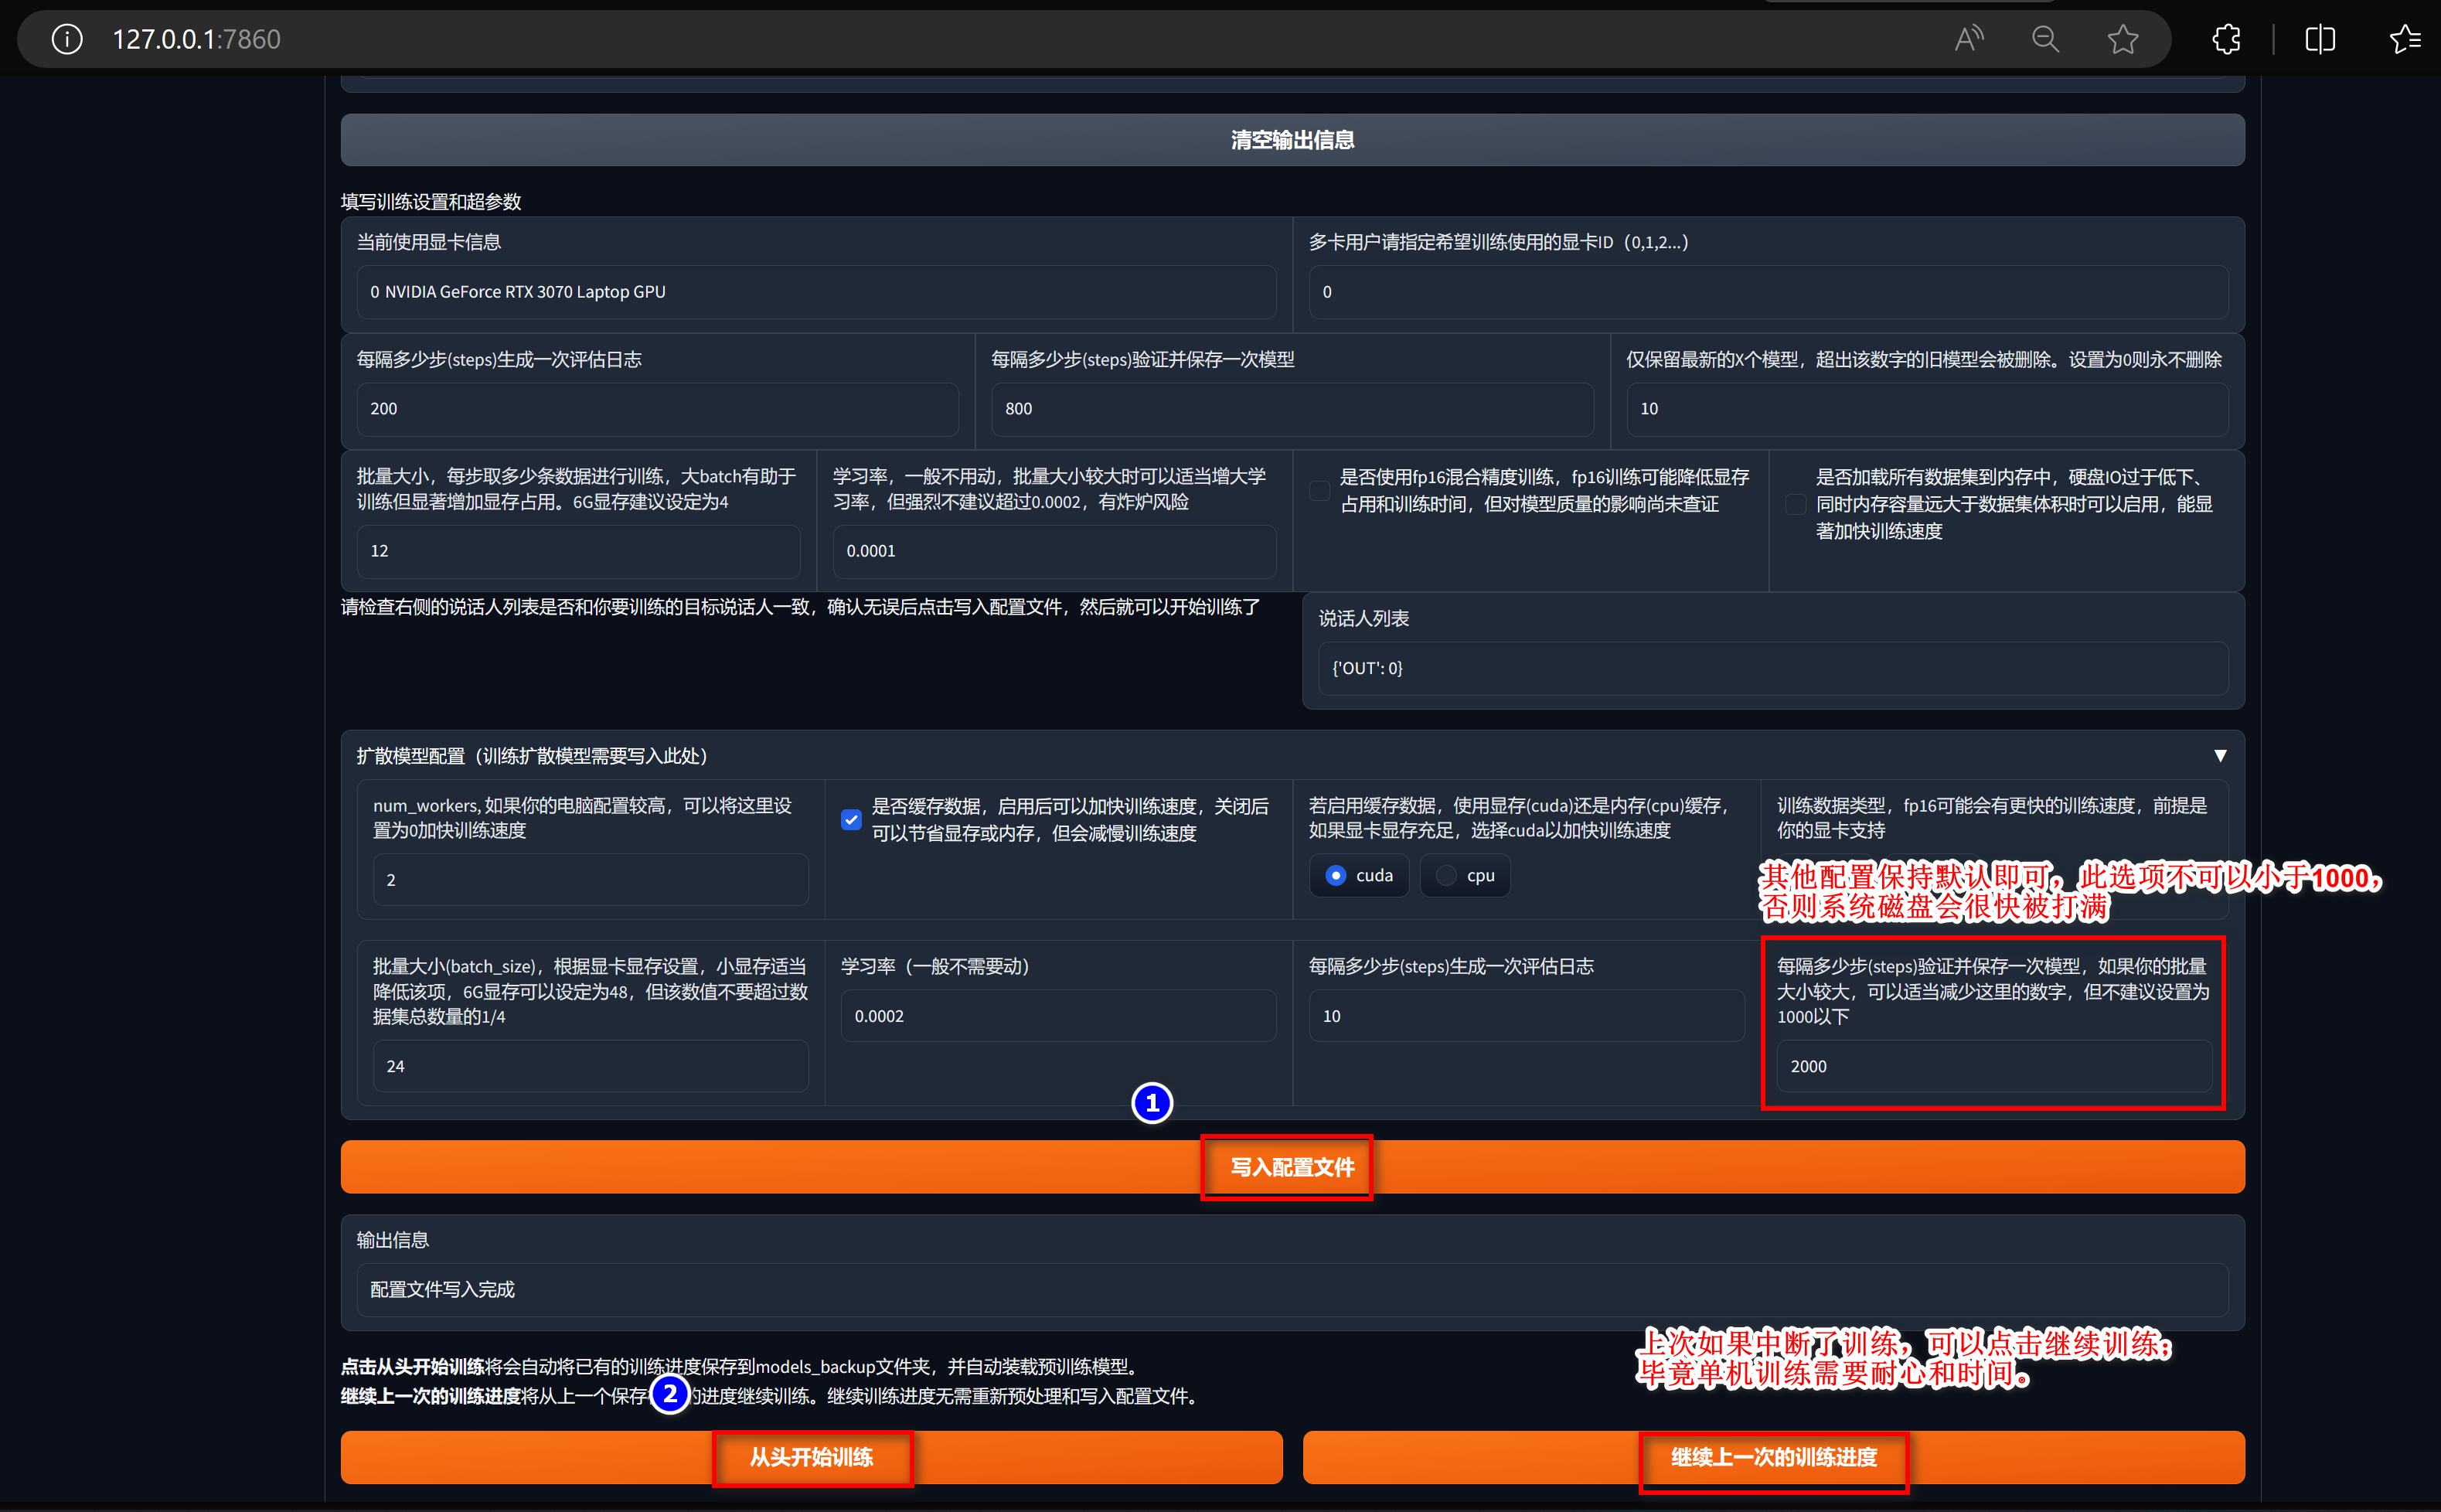The width and height of the screenshot is (2441, 1512).
Task: Select the cuda cache radio option
Action: [x=1336, y=875]
